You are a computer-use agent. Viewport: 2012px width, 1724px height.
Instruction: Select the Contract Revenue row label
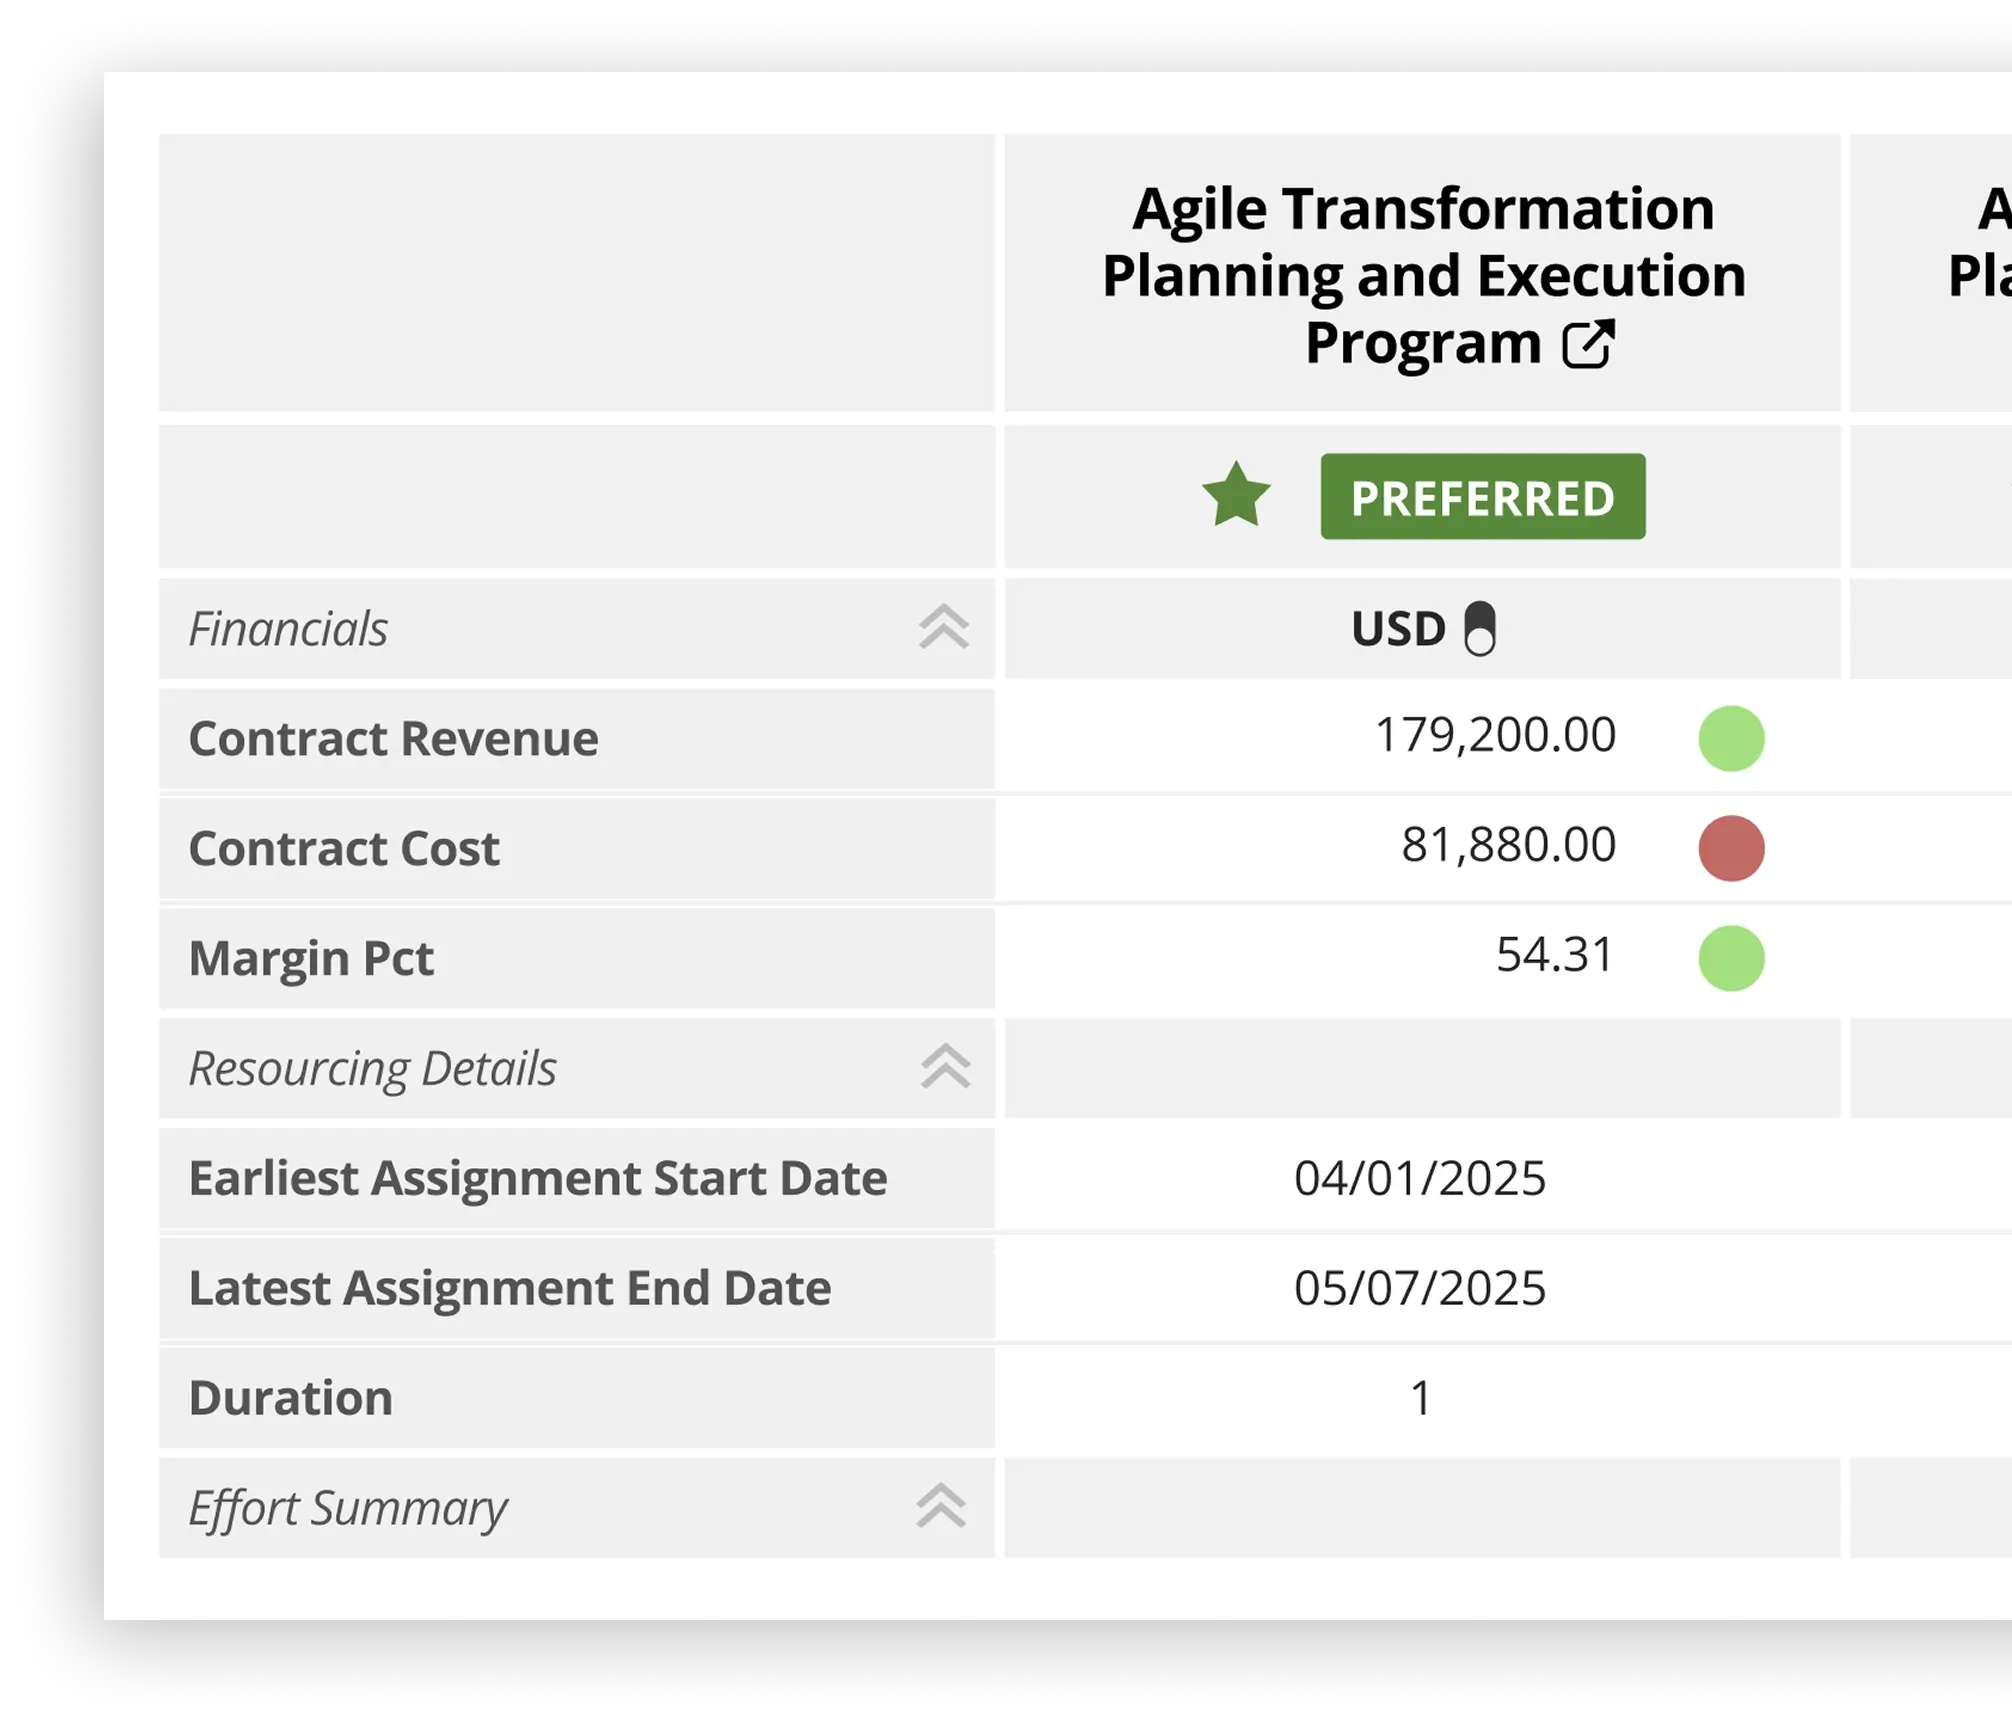[393, 740]
